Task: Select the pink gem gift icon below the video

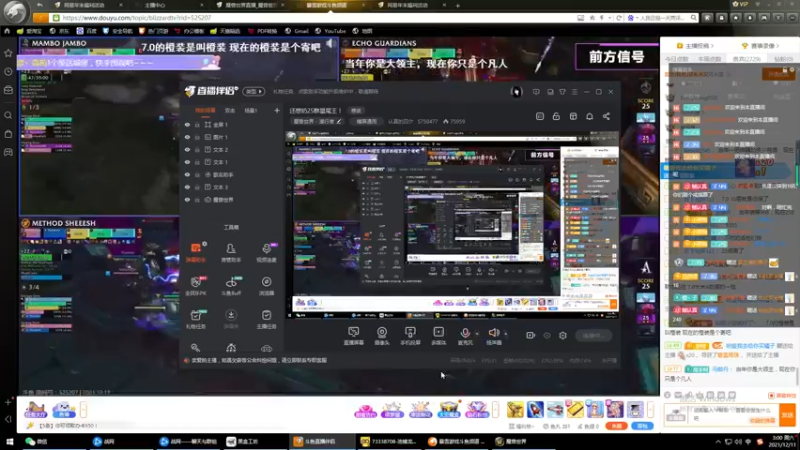Action: point(365,409)
